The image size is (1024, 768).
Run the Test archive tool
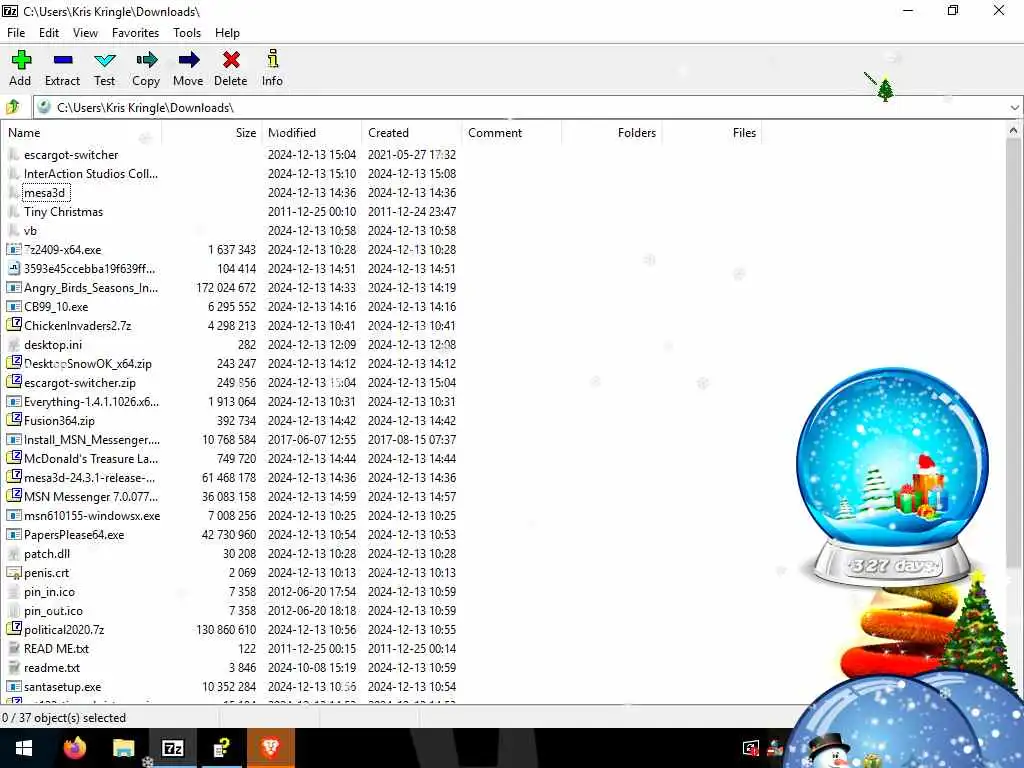pyautogui.click(x=104, y=69)
